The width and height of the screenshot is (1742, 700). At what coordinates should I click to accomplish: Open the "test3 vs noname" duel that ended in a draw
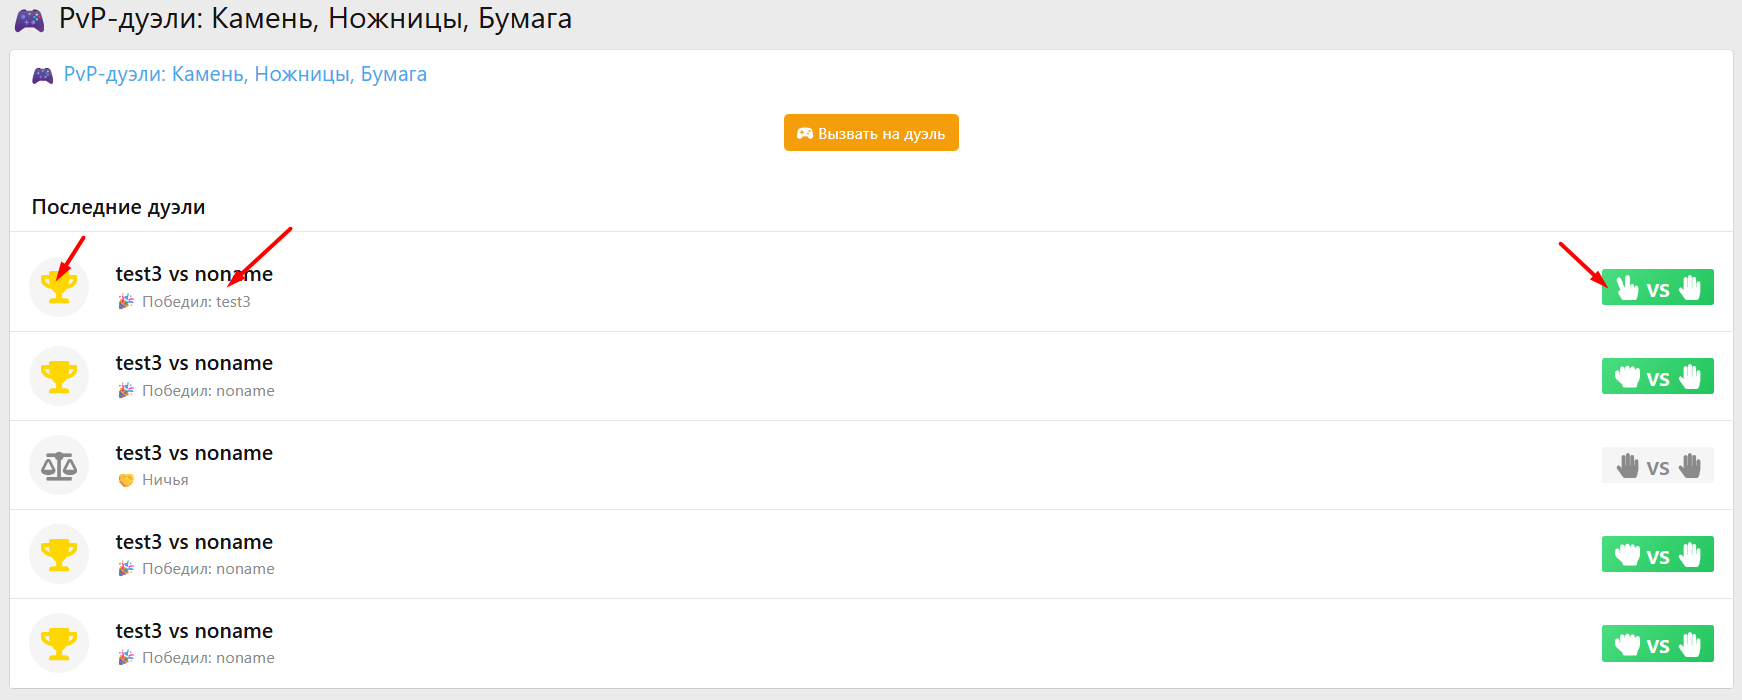(x=194, y=453)
